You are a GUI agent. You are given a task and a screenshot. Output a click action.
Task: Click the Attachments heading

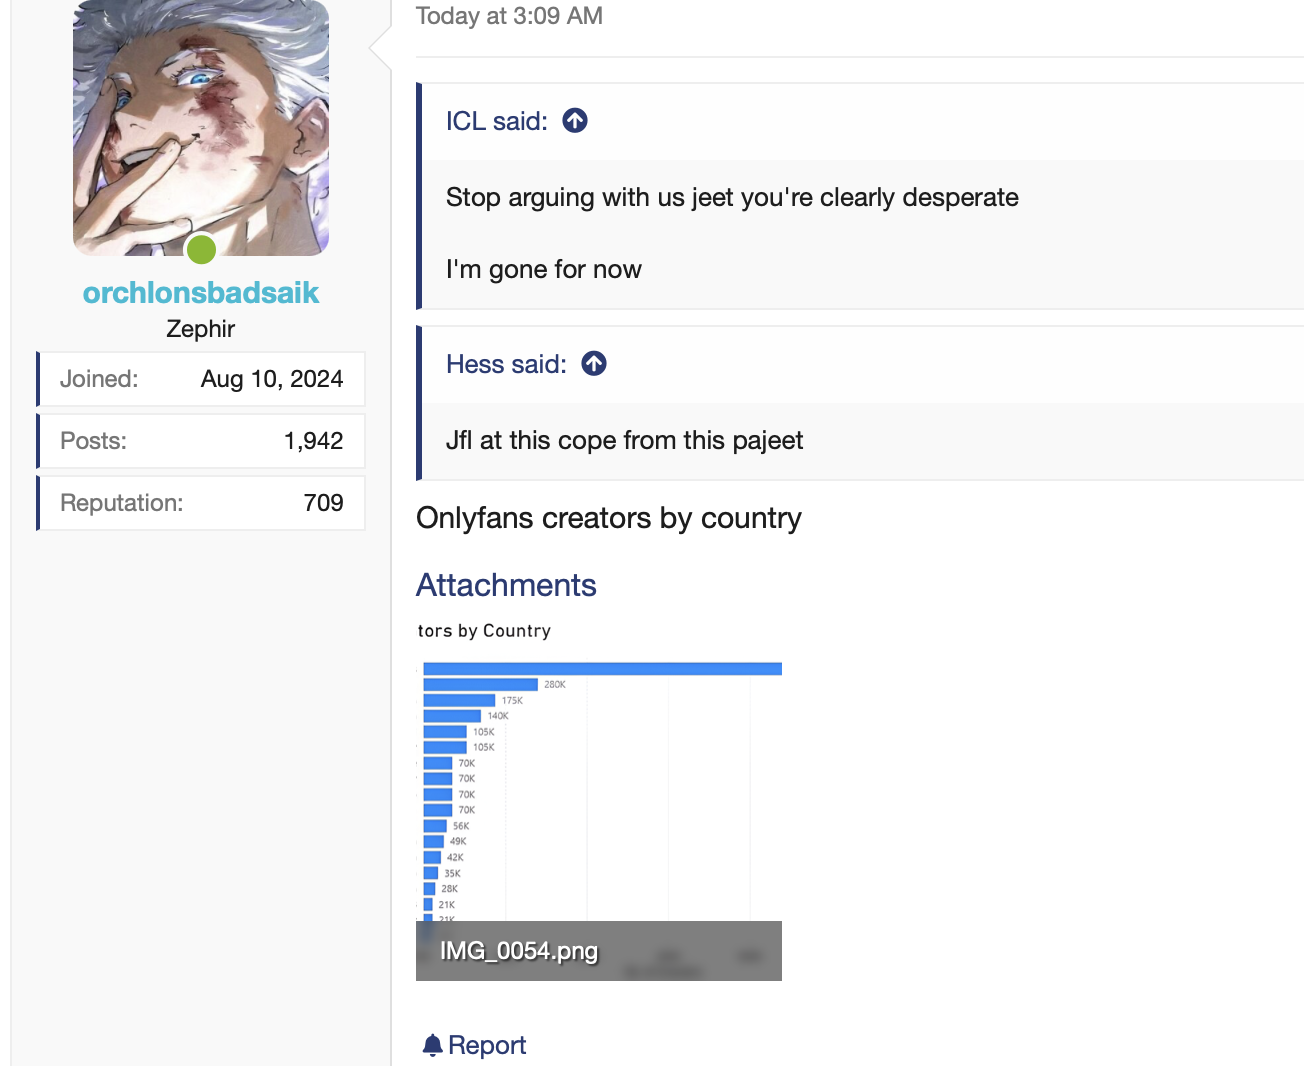click(506, 585)
